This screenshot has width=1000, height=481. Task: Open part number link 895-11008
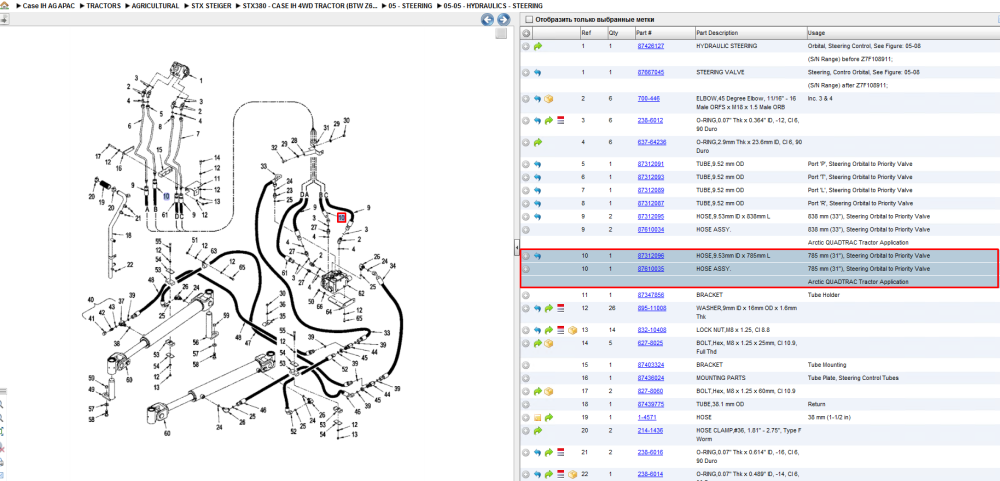652,307
